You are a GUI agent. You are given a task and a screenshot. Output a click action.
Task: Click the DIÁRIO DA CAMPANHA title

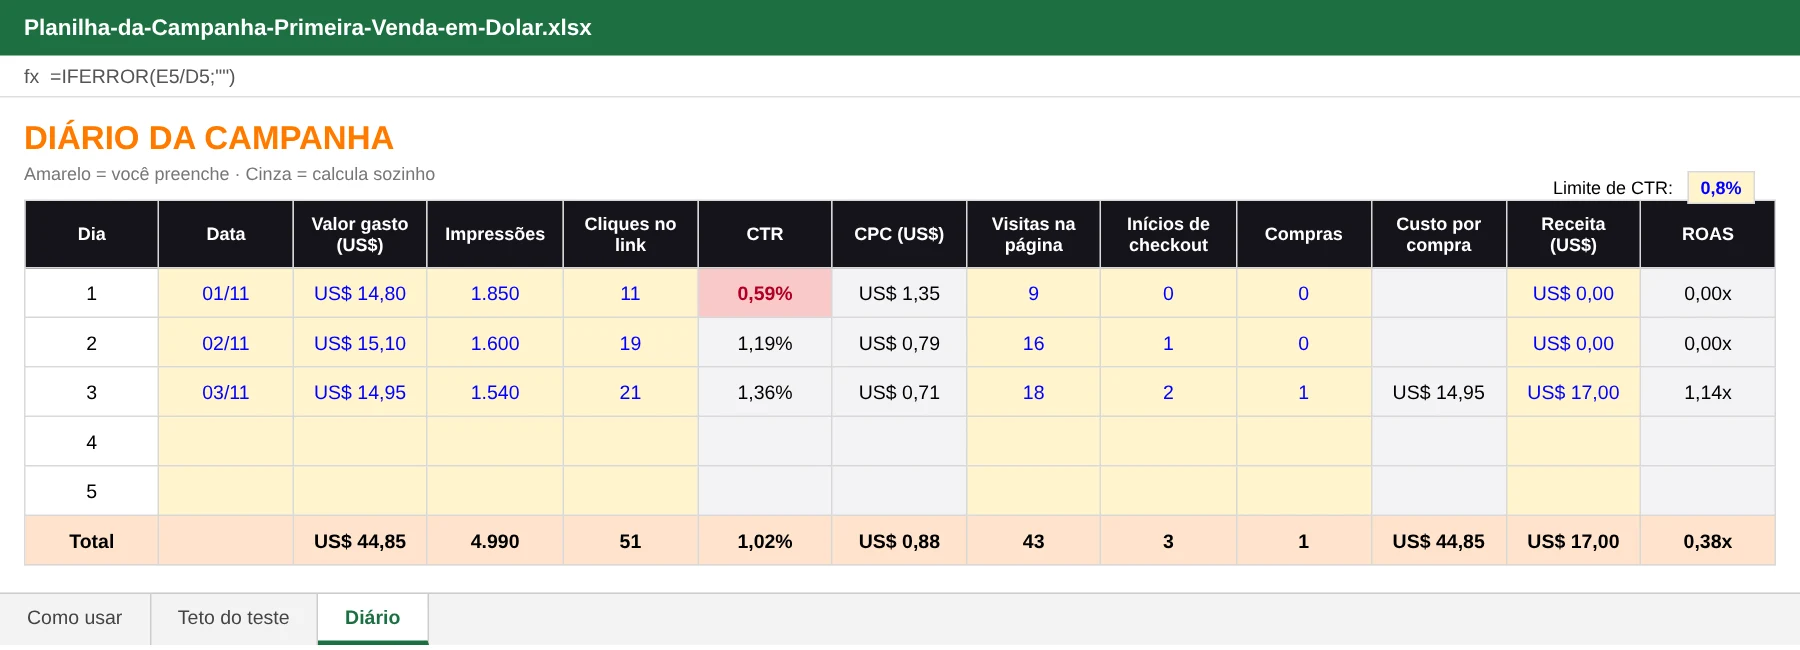(x=209, y=138)
